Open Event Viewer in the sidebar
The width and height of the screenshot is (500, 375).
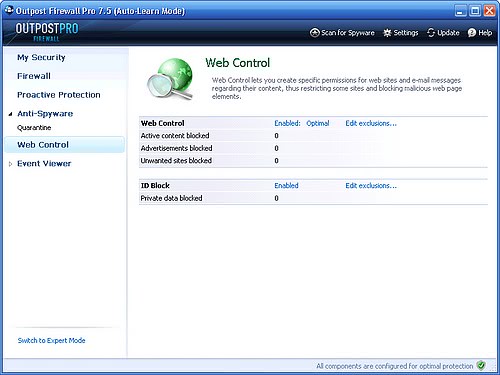[x=44, y=164]
